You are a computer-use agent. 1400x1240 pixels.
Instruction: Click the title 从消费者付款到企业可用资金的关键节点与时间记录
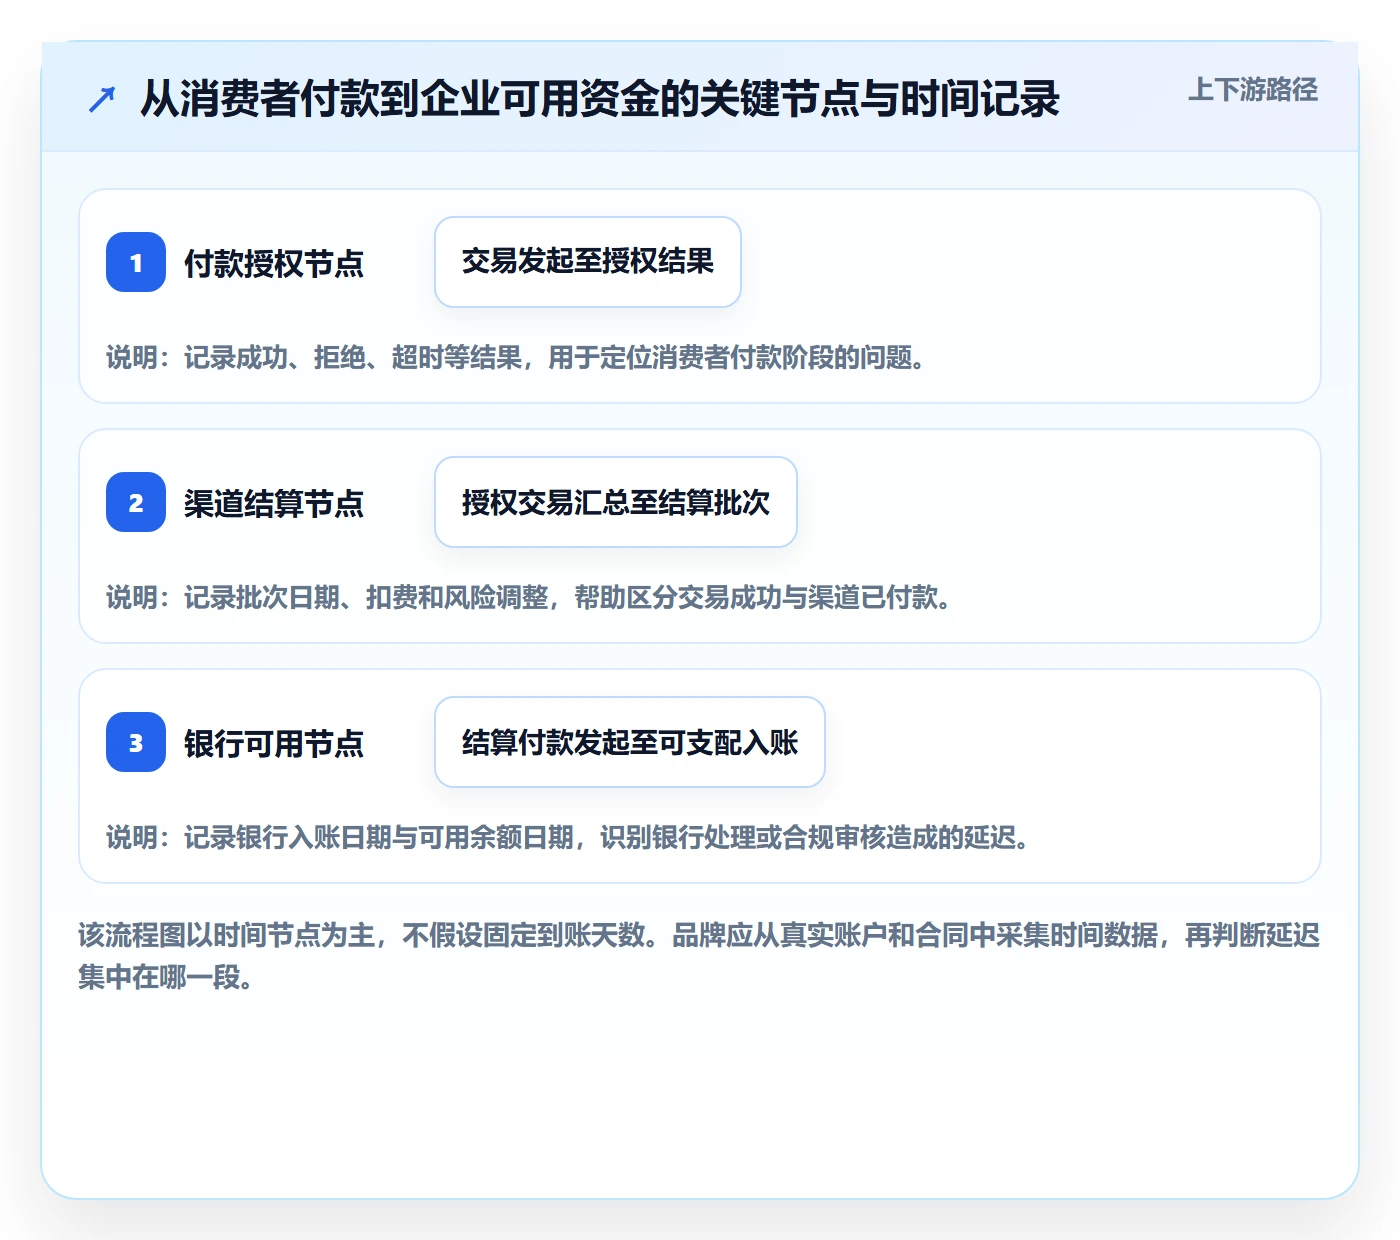[599, 99]
